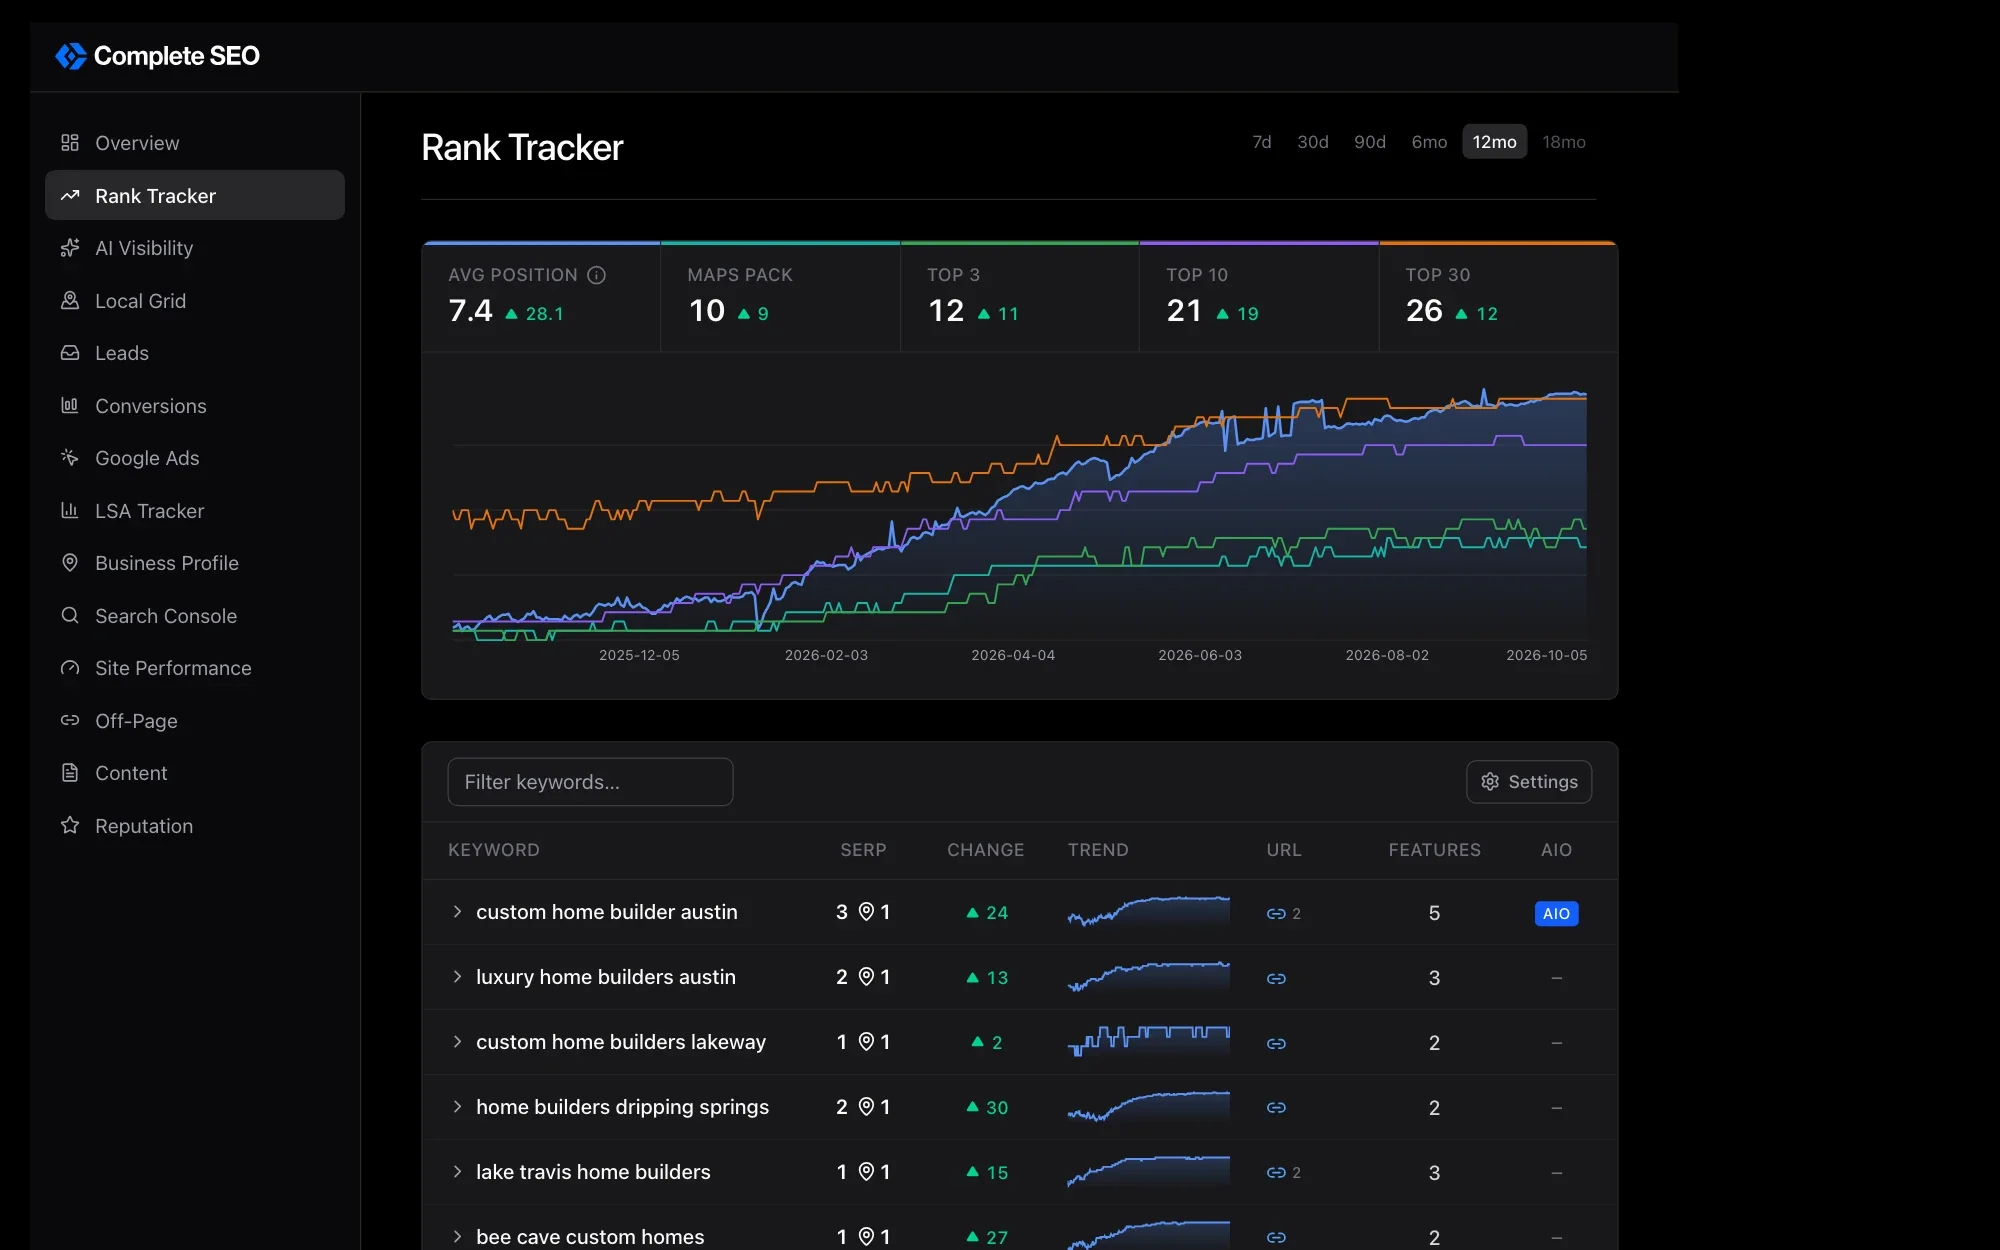Select the 90d time range

tap(1370, 142)
